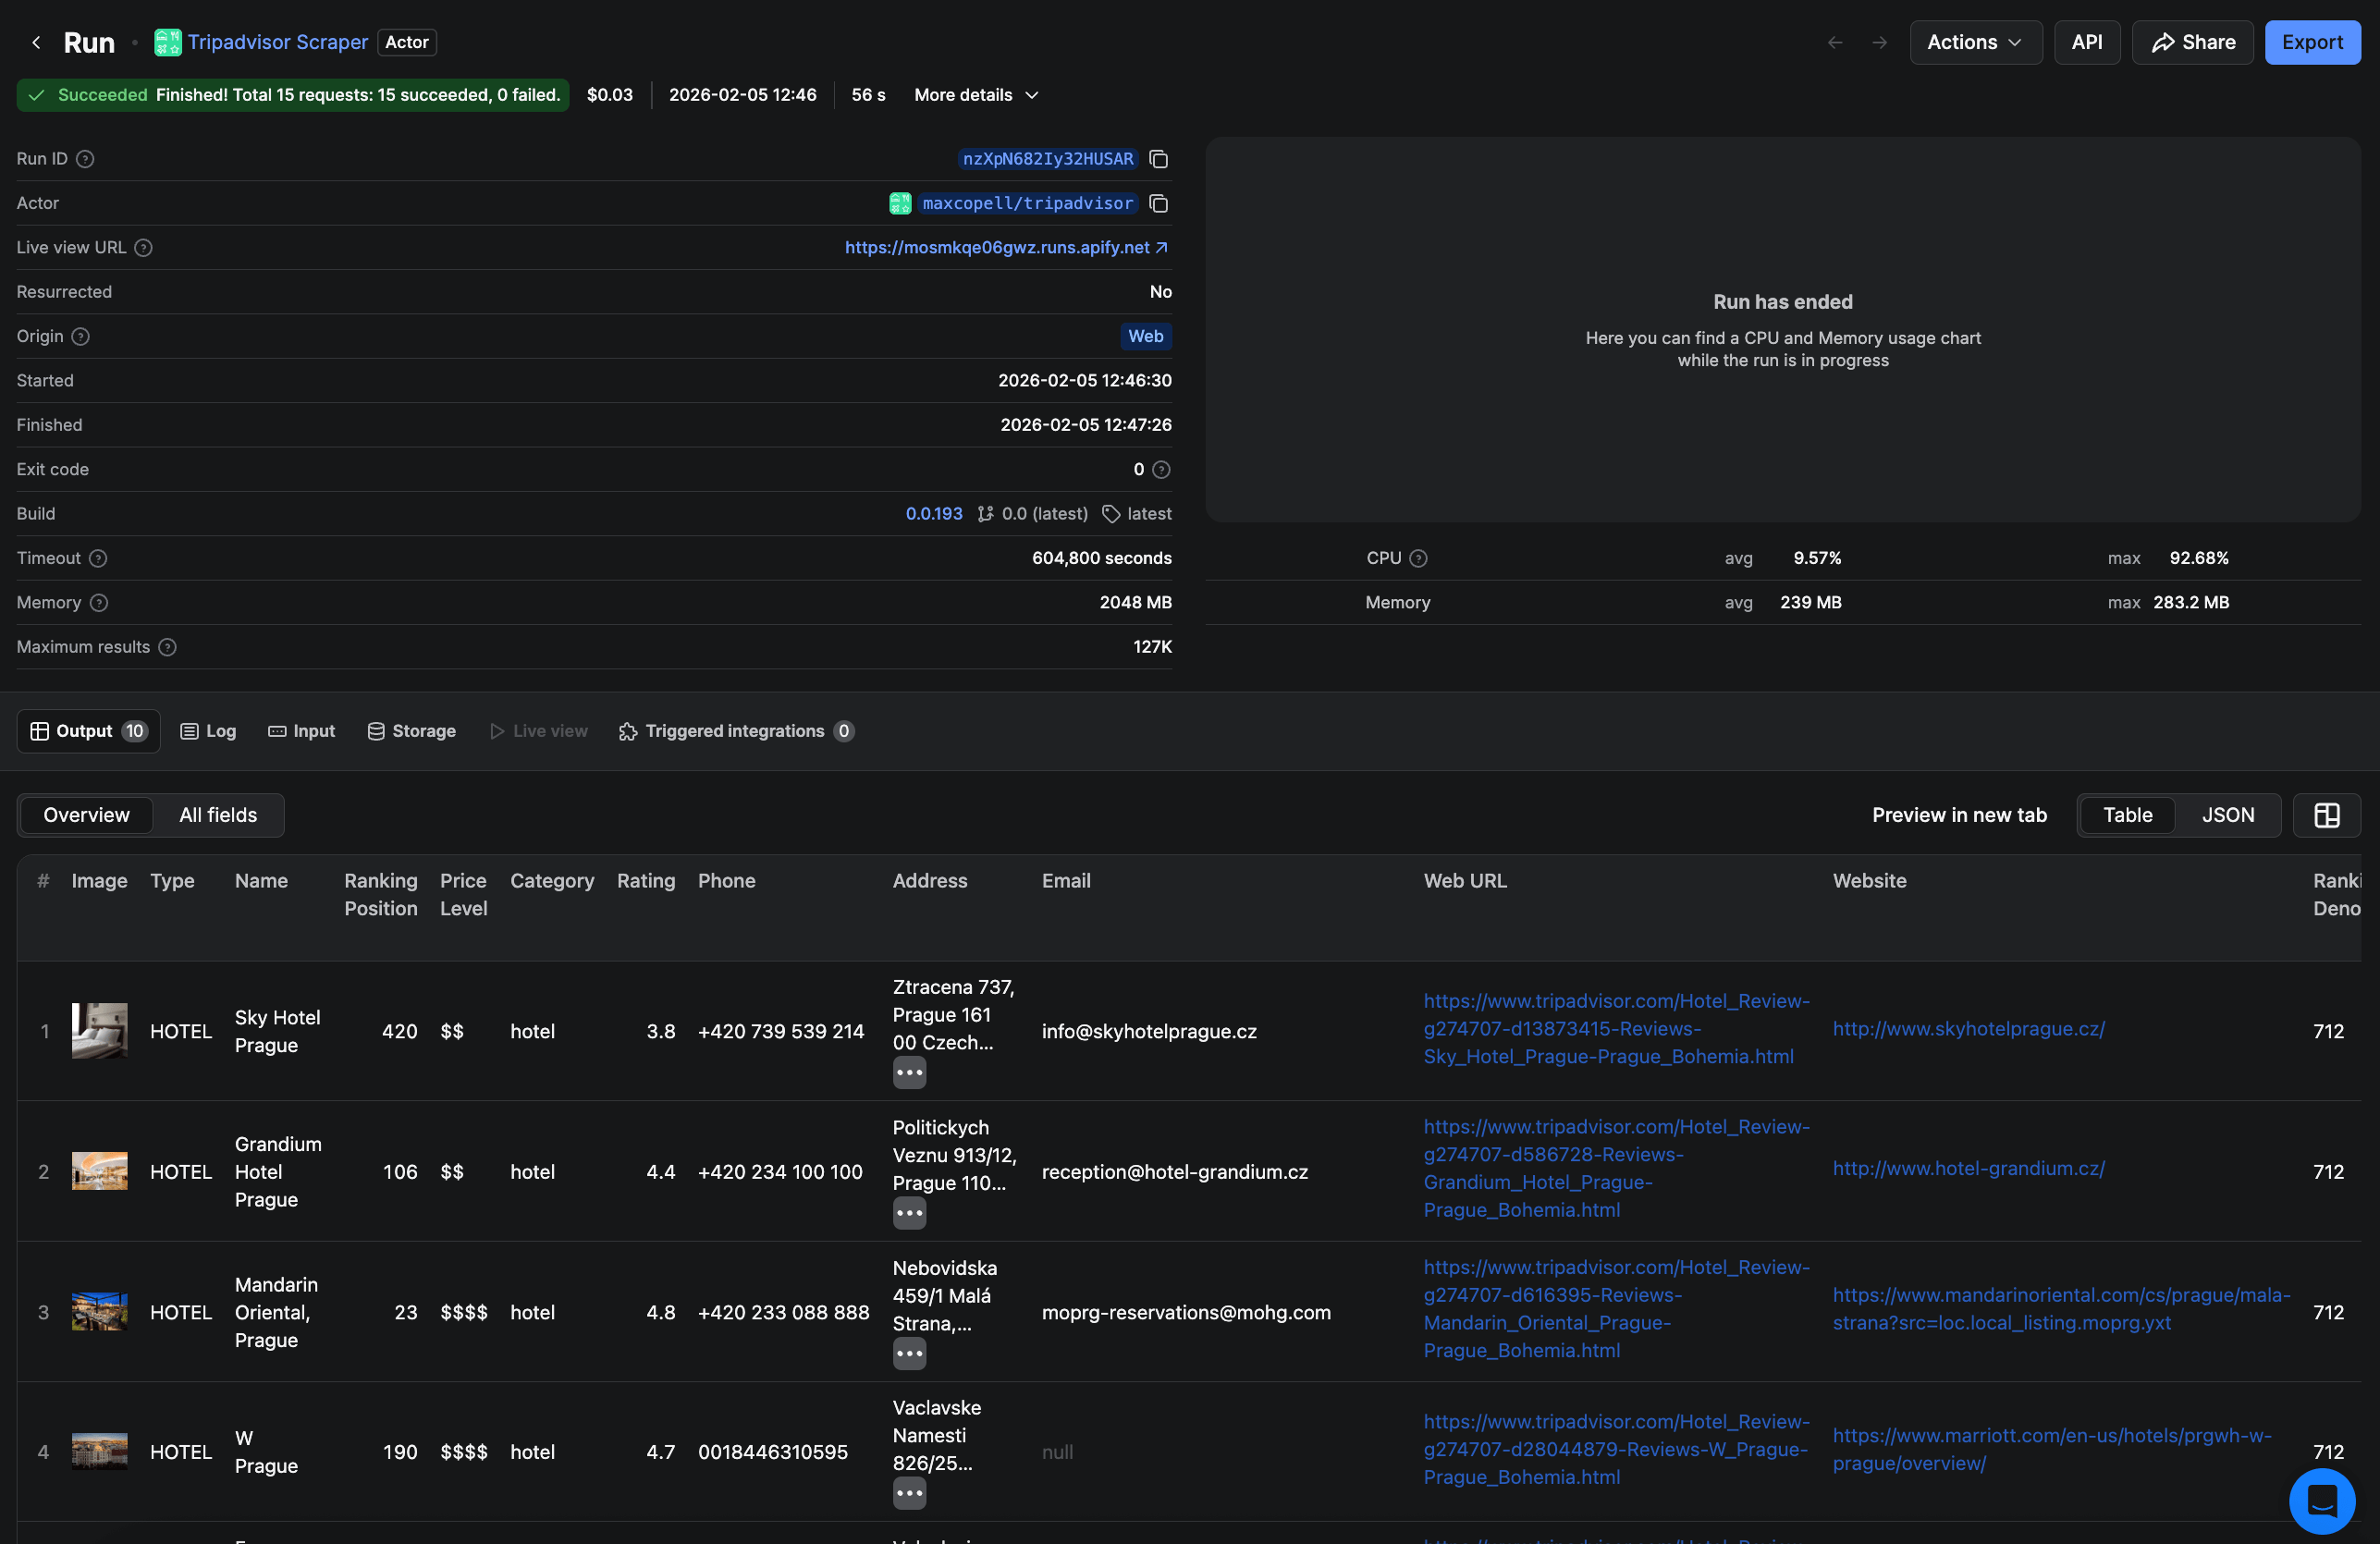
Task: Expand More details section
Action: pyautogui.click(x=976, y=95)
